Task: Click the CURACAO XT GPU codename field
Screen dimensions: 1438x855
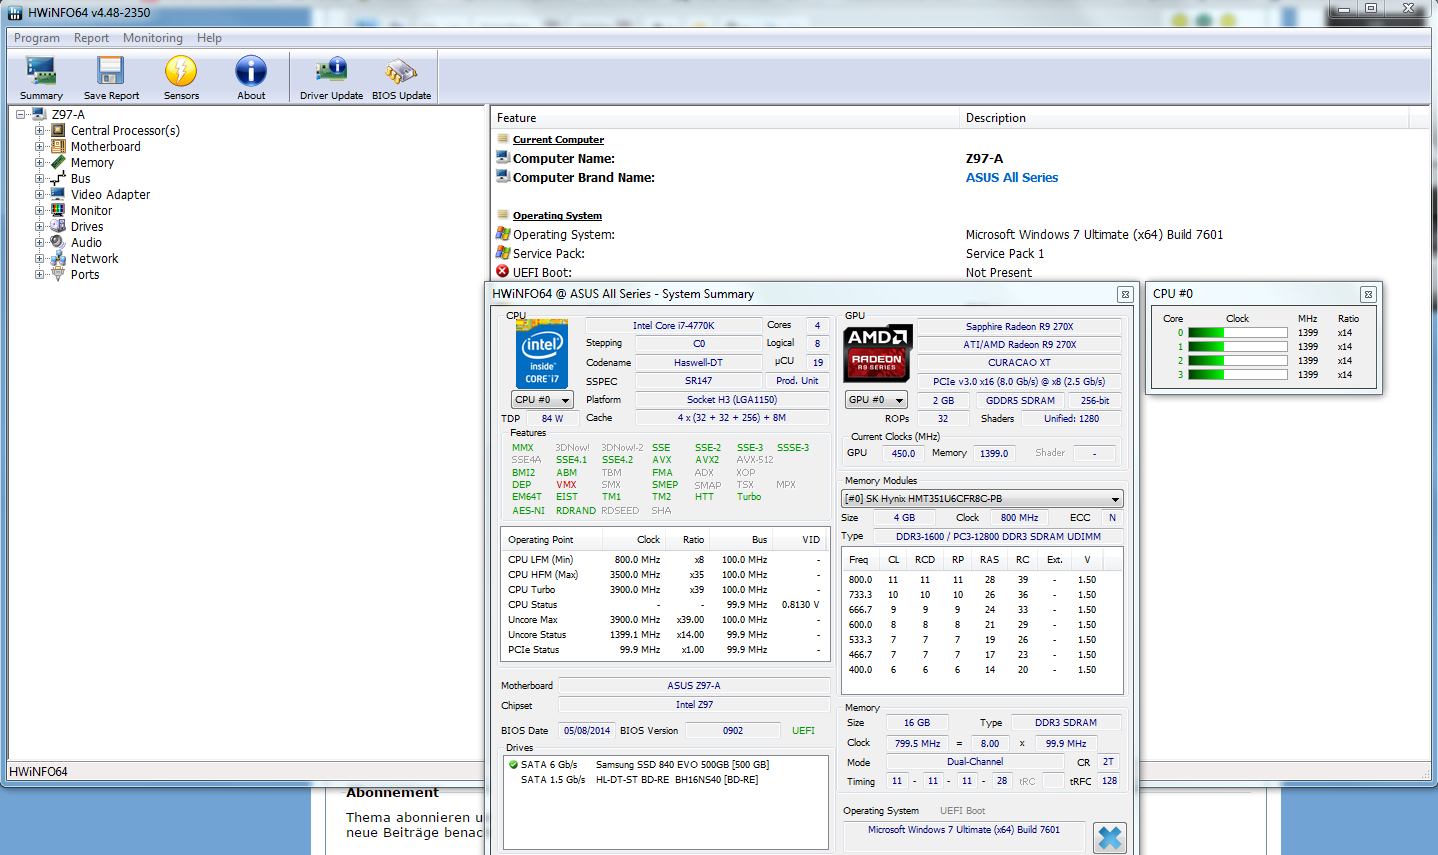Action: pyautogui.click(x=1019, y=362)
